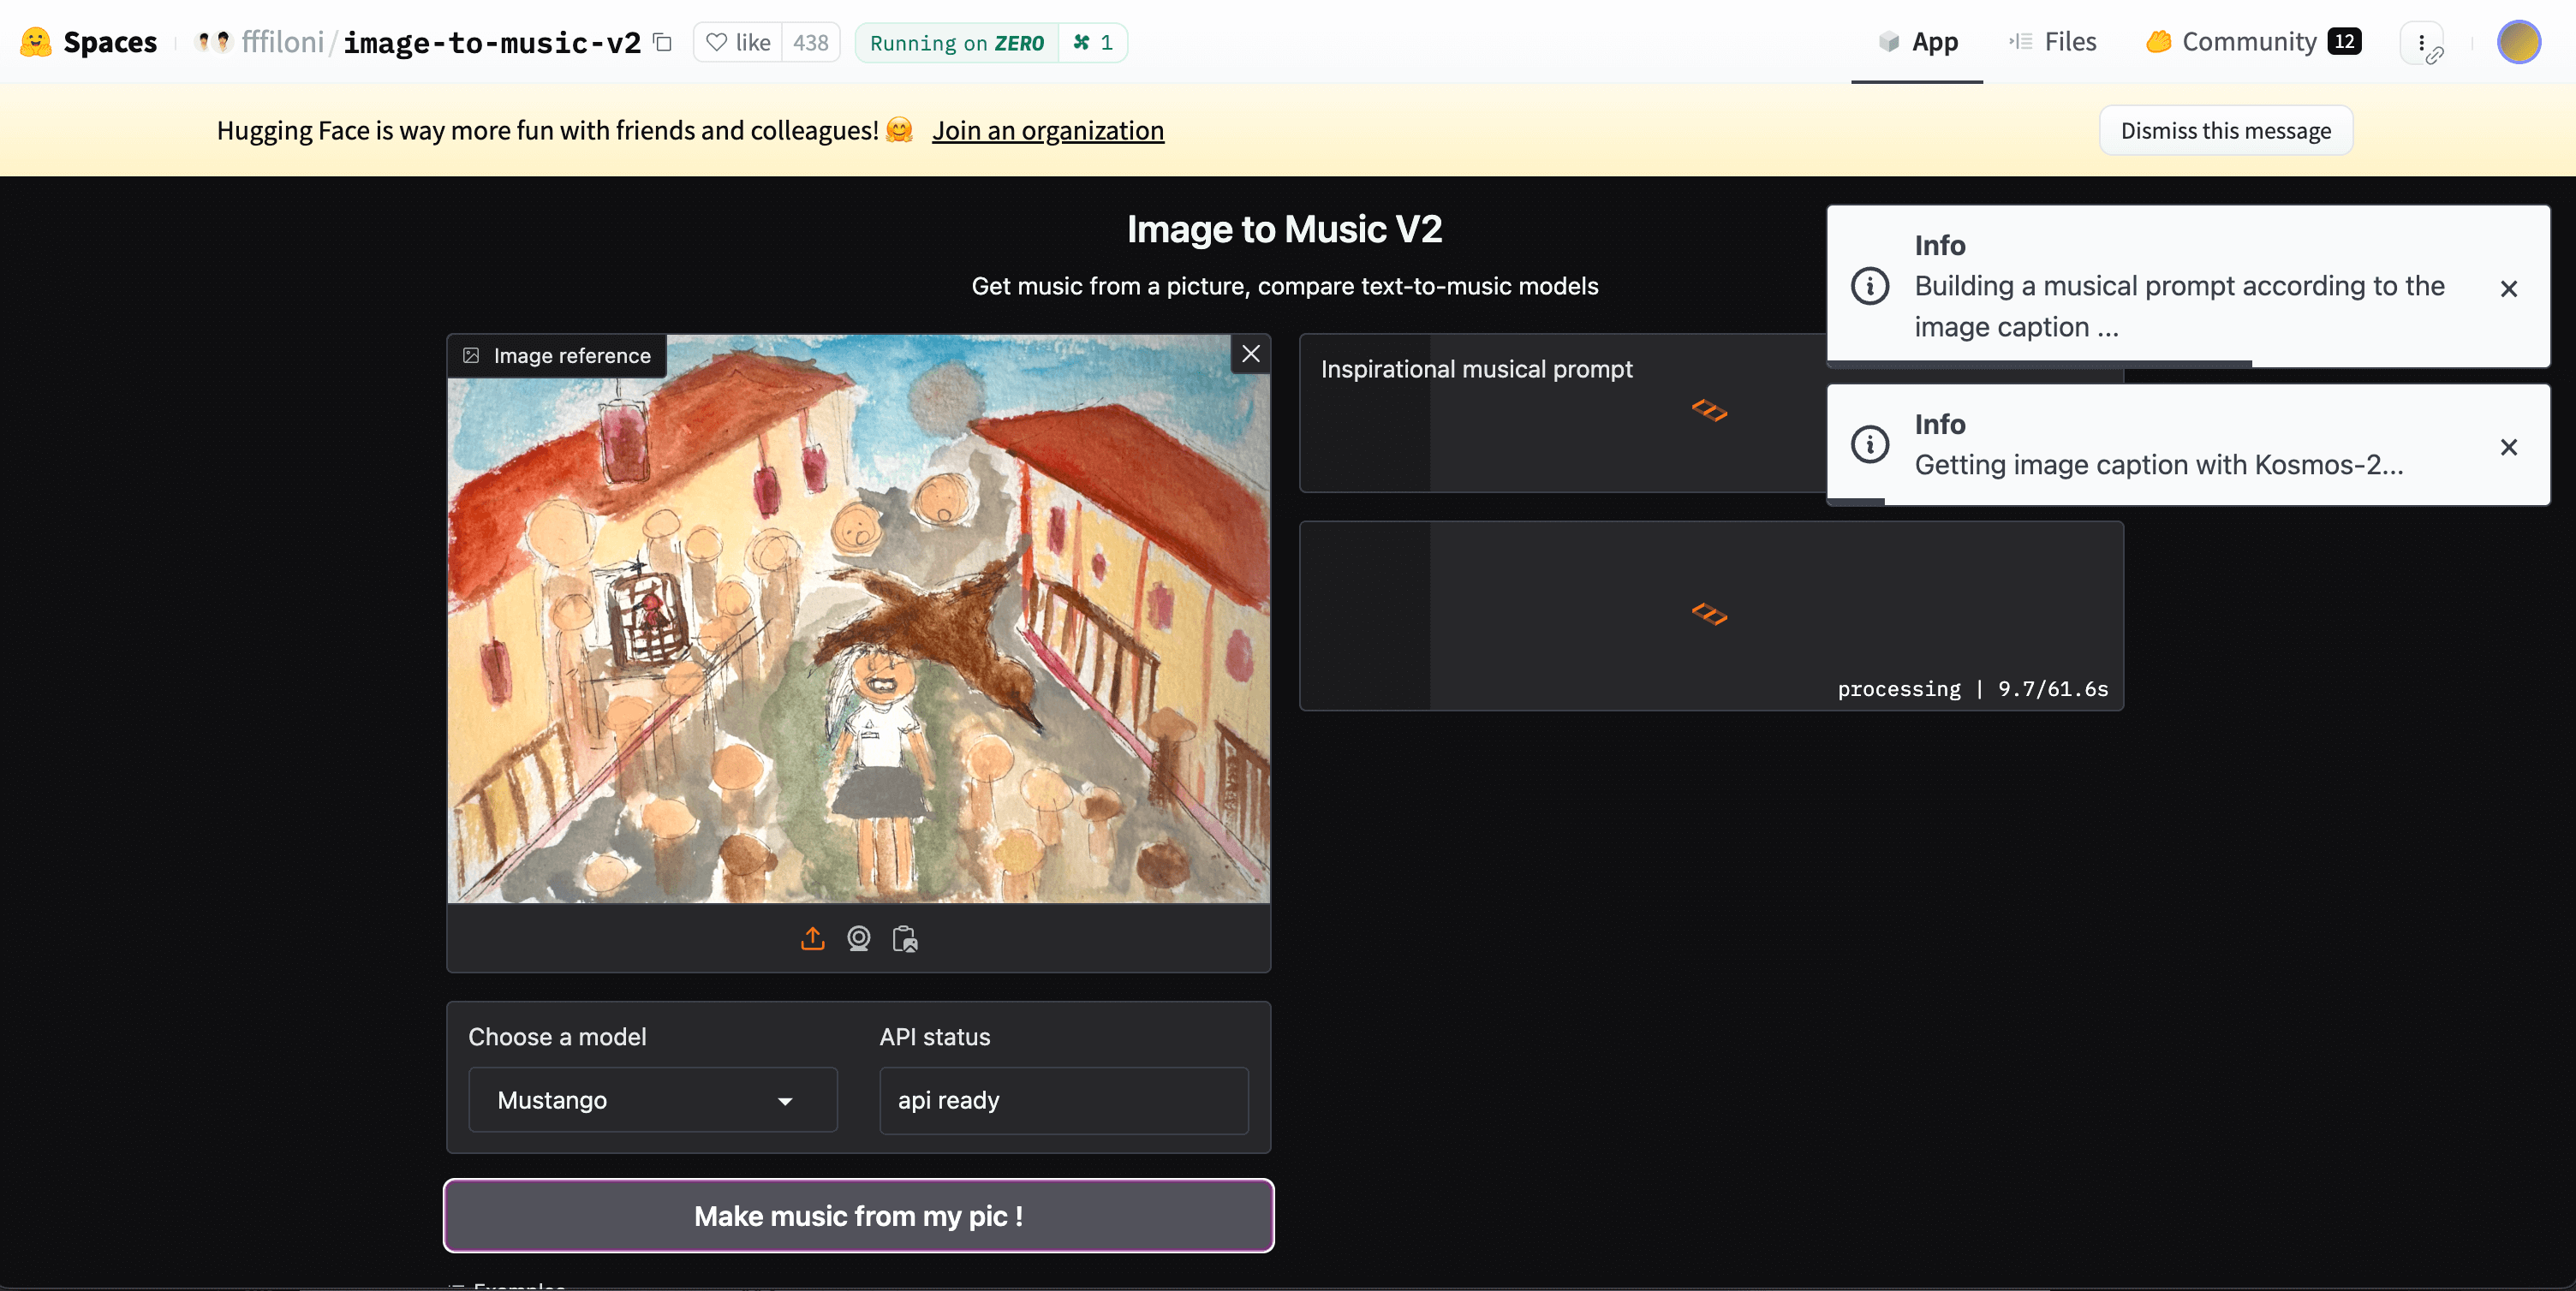Screen dimensions: 2576x1291
Task: Open user profile avatar menu
Action: (x=2518, y=42)
